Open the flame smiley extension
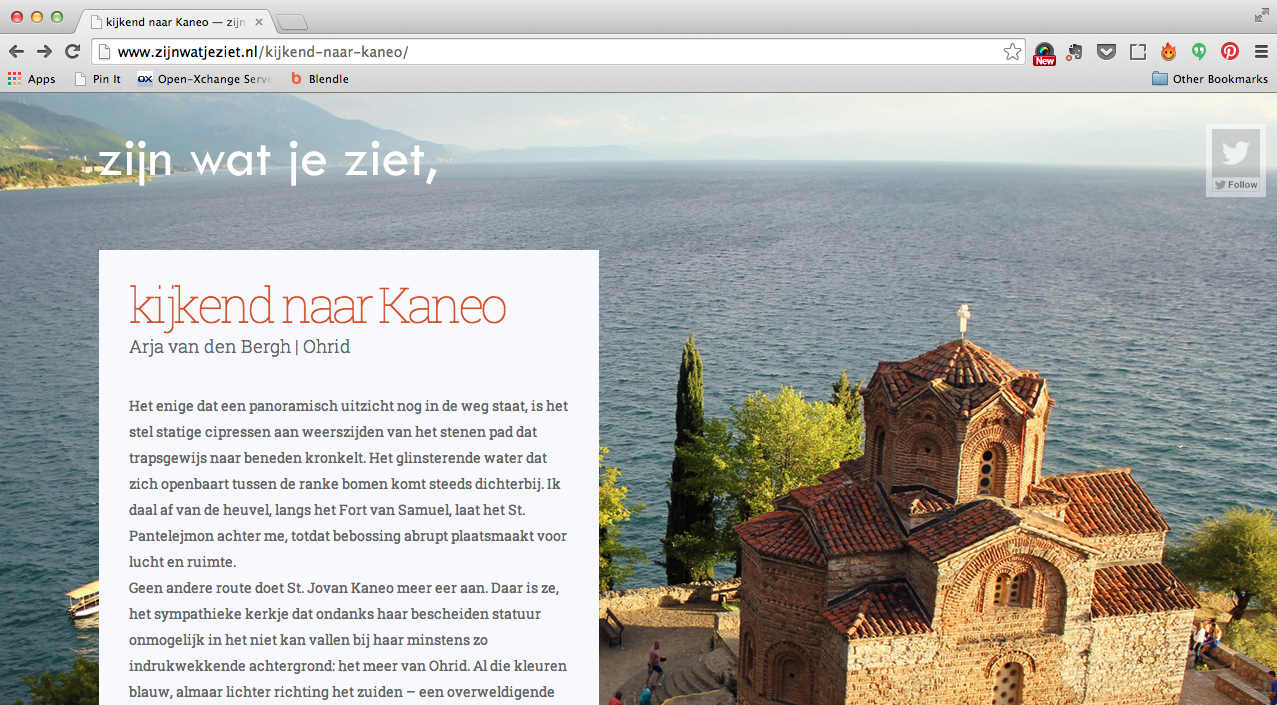The height and width of the screenshot is (705, 1277). tap(1168, 52)
